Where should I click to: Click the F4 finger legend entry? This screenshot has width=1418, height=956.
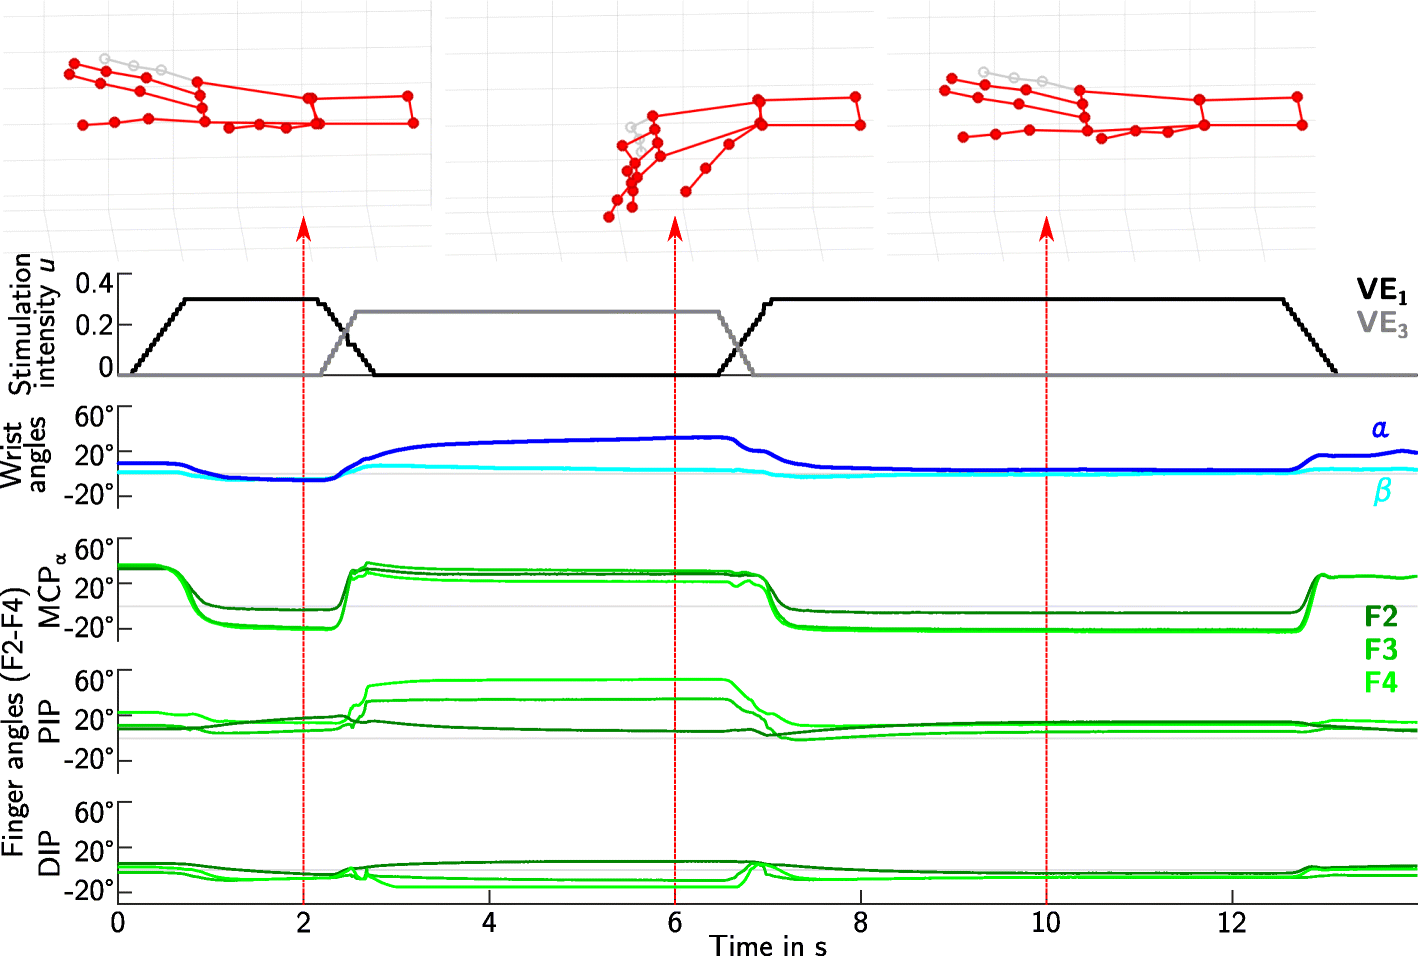(1381, 682)
